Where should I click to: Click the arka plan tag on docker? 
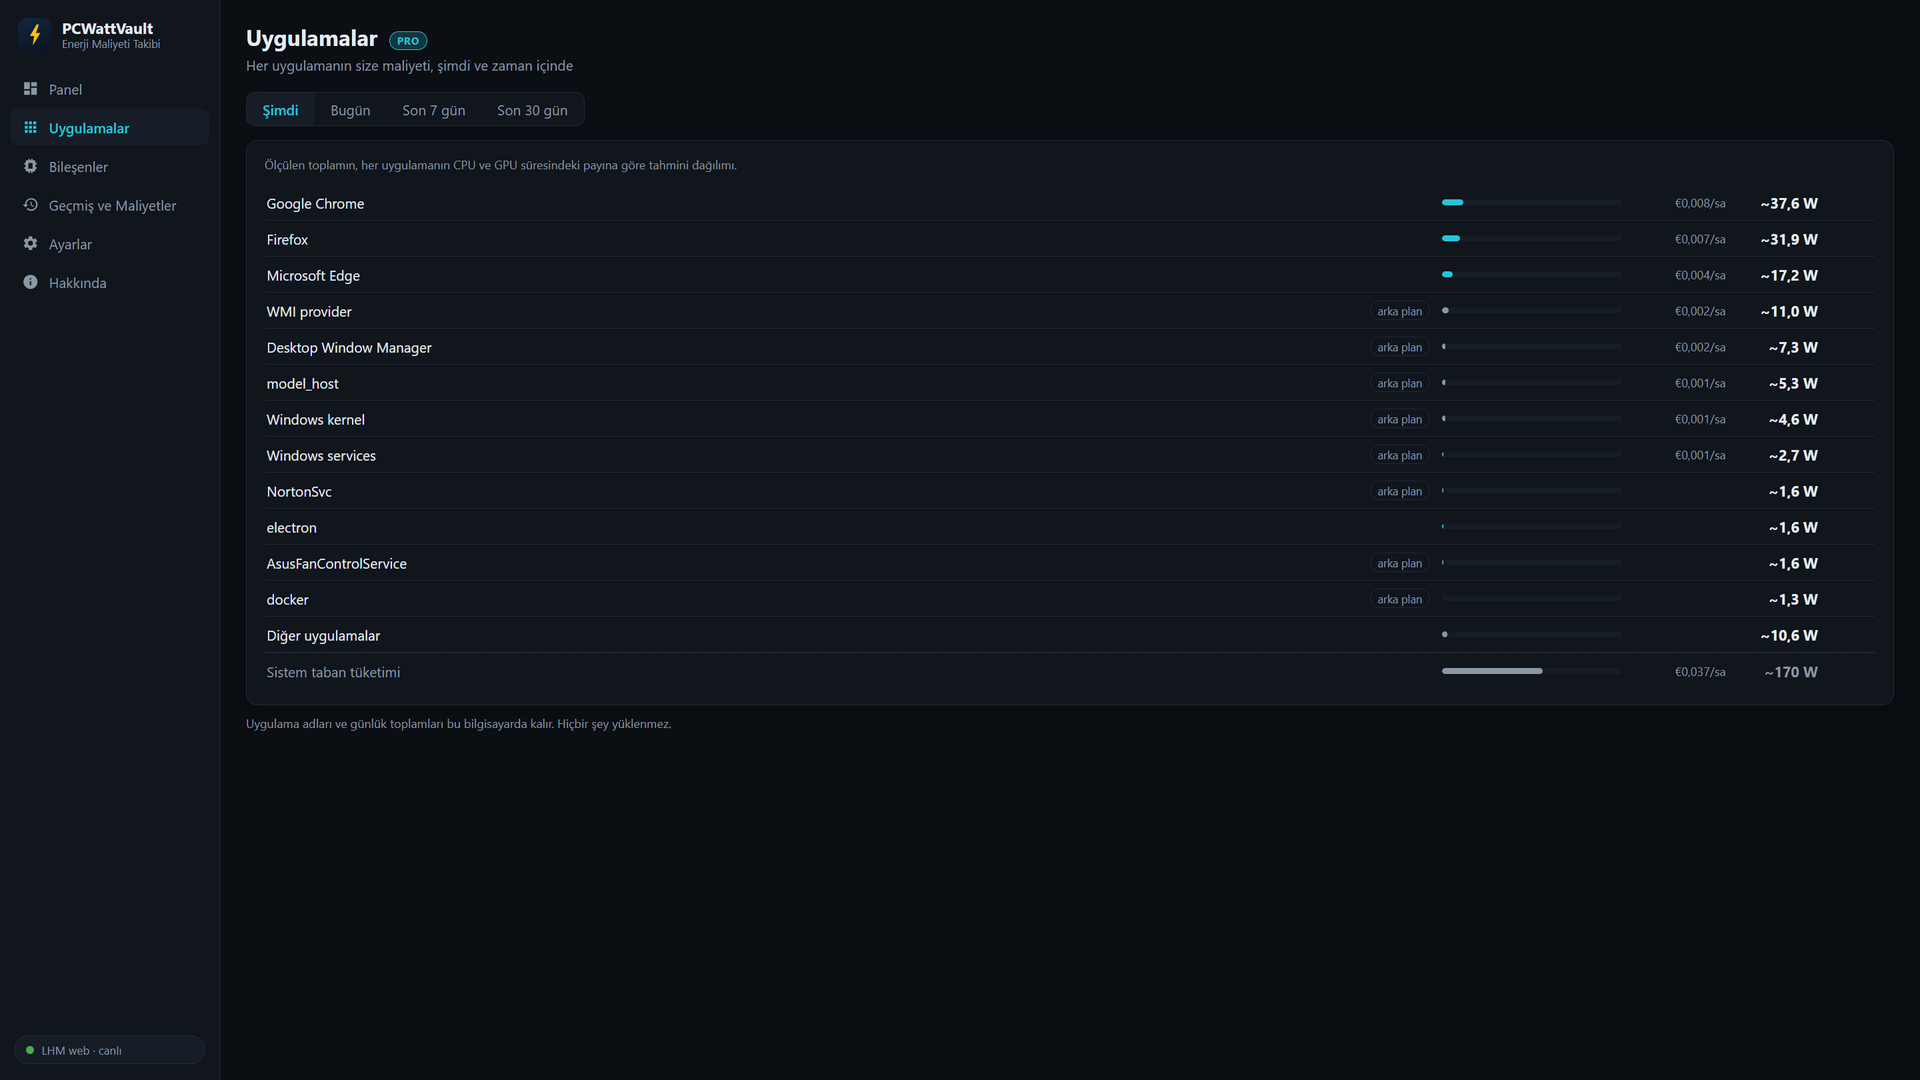(1399, 599)
